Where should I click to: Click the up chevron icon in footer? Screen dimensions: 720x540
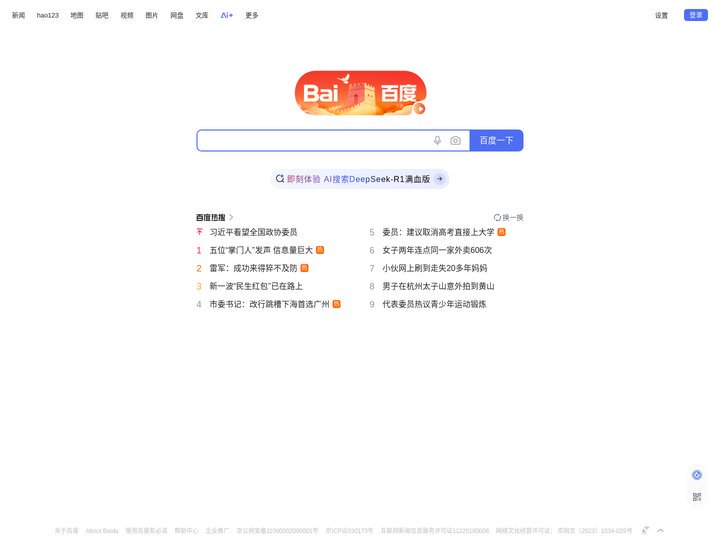pyautogui.click(x=660, y=530)
